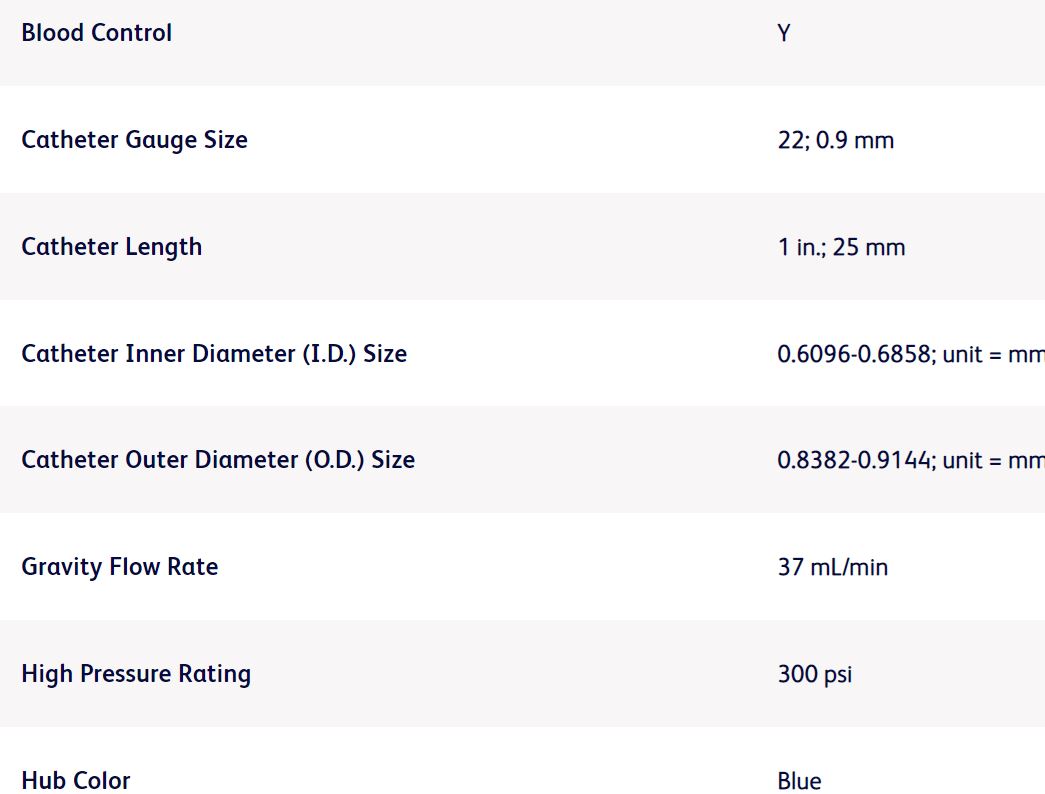
Task: Select the Blood Control value Y
Action: pyautogui.click(x=784, y=34)
